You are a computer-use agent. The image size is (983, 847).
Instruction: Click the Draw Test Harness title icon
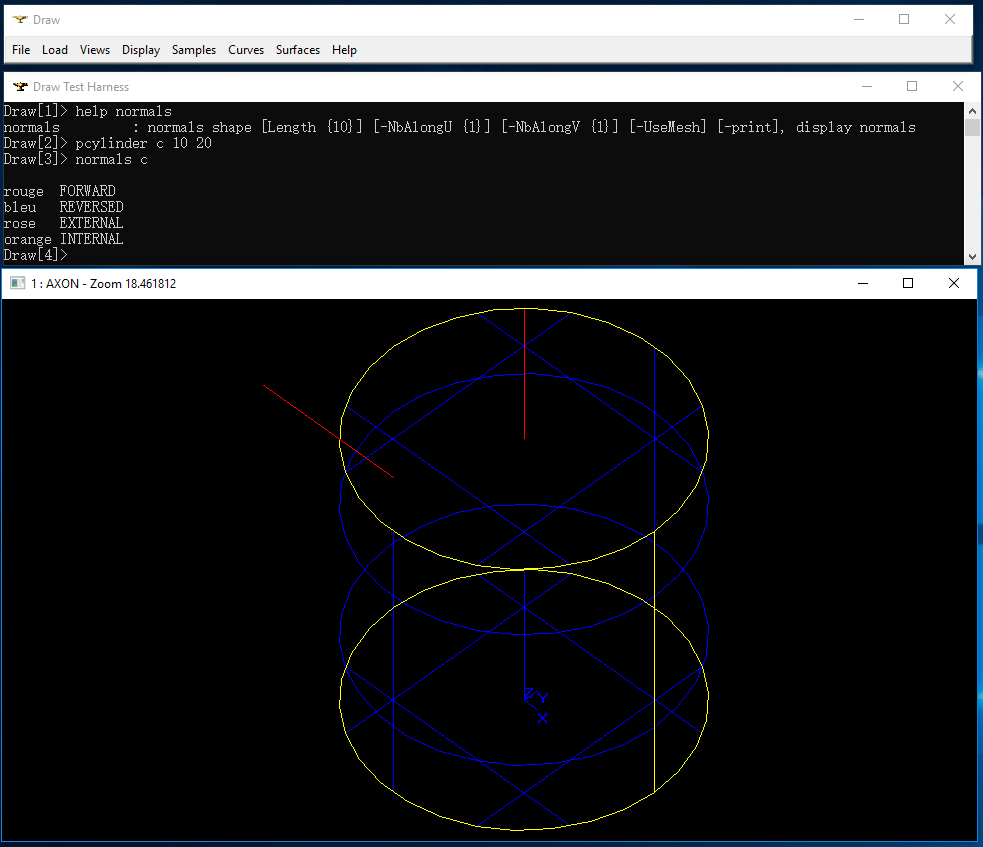coord(20,87)
